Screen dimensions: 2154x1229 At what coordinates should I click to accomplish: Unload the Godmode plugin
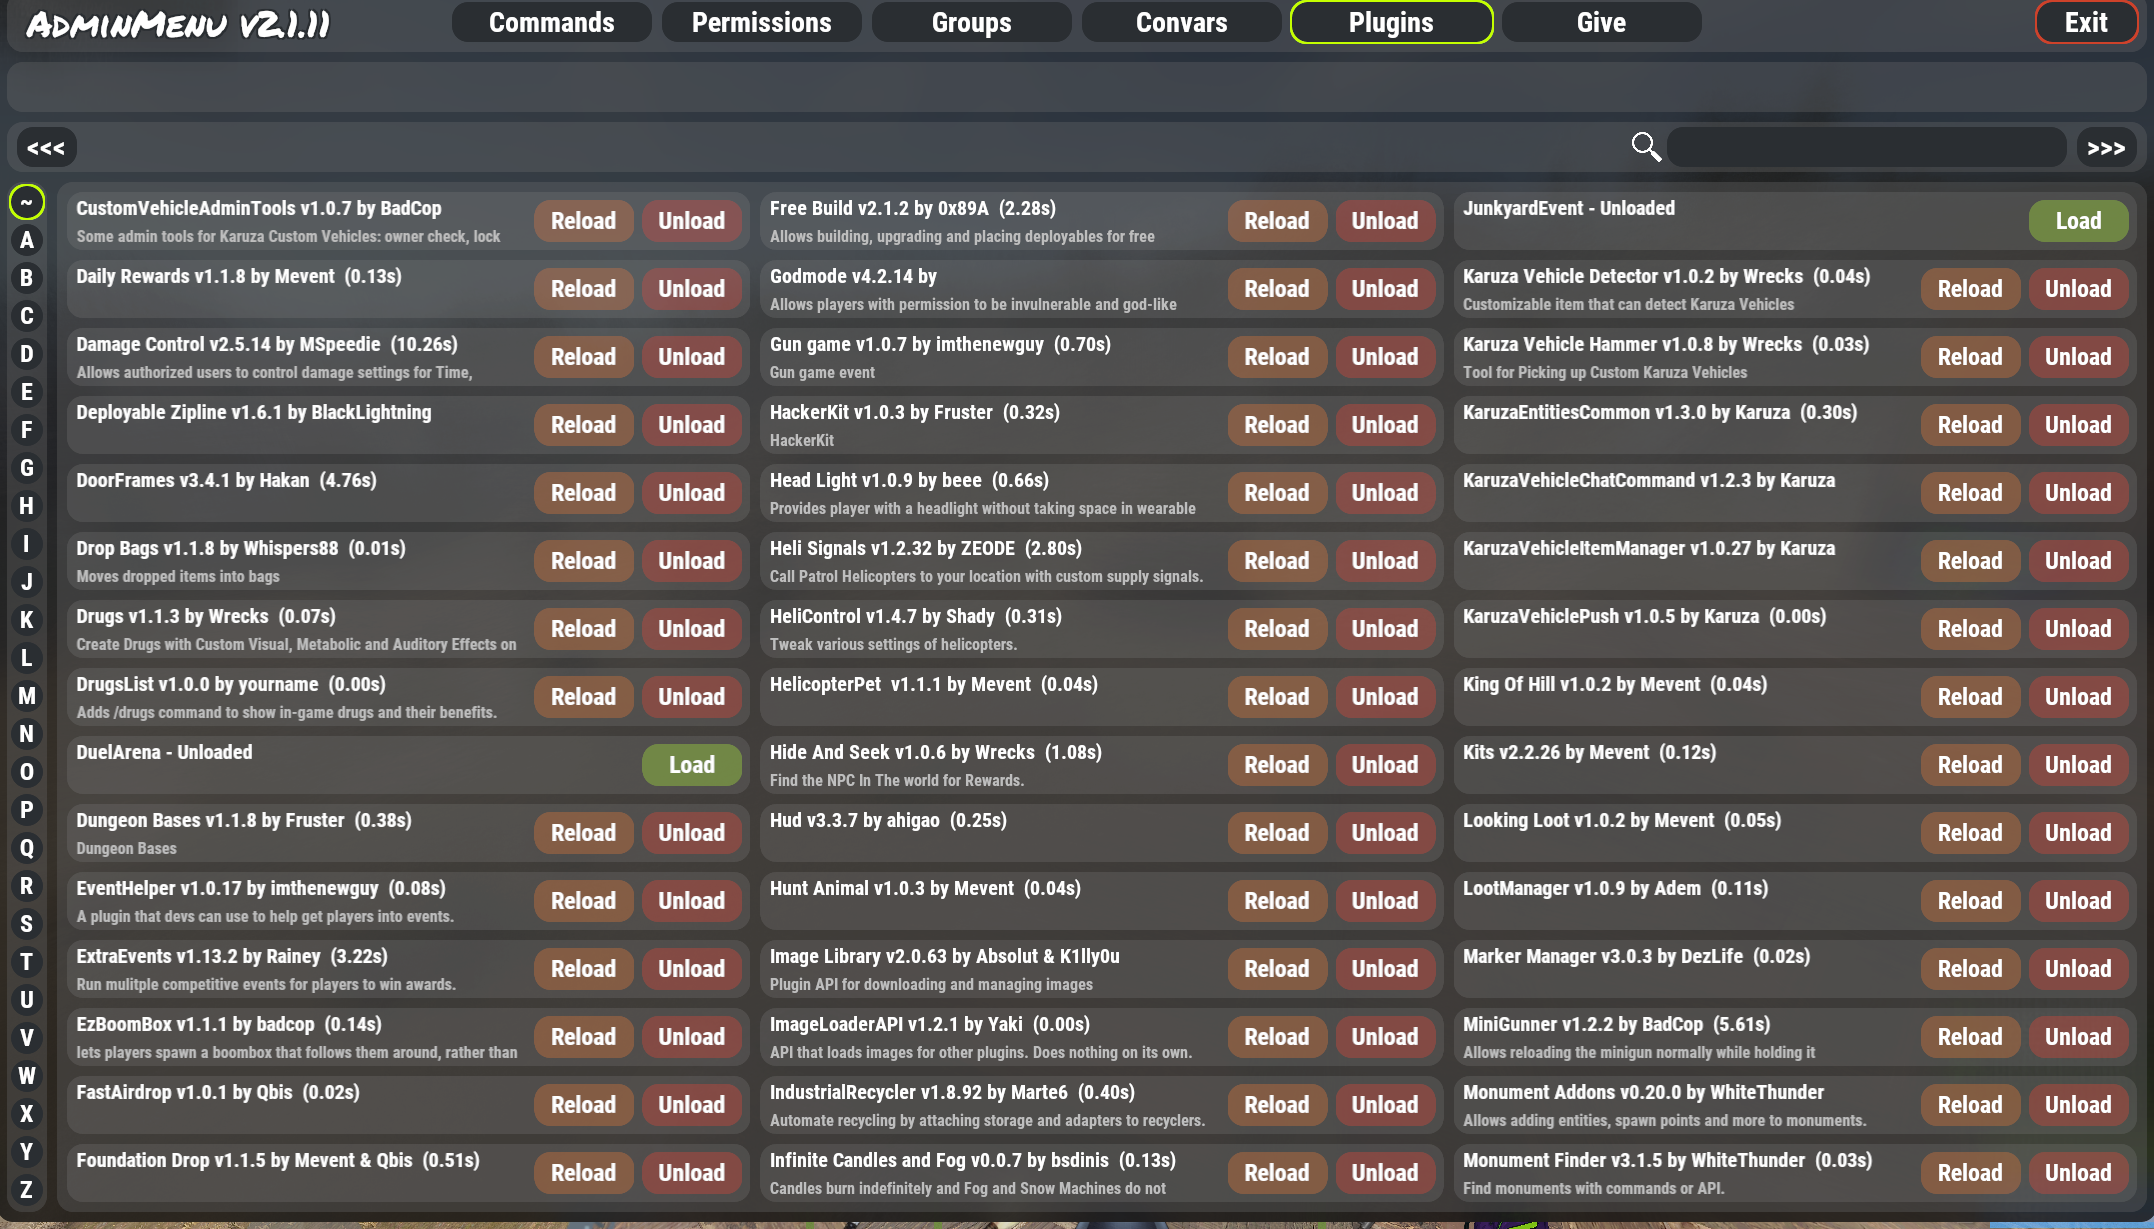(x=1384, y=289)
